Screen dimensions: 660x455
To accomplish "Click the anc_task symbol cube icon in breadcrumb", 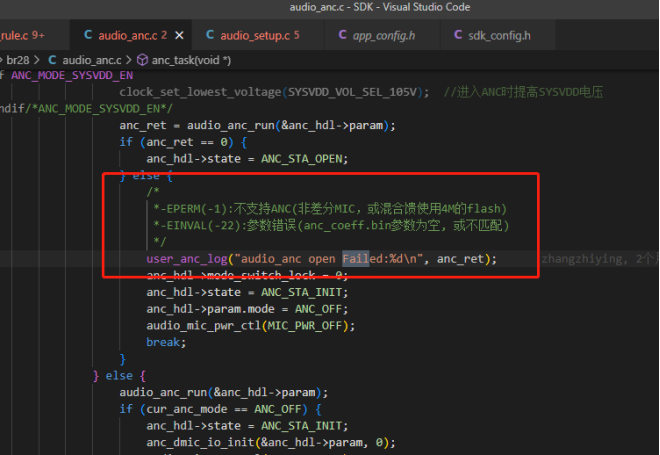I will tap(143, 60).
